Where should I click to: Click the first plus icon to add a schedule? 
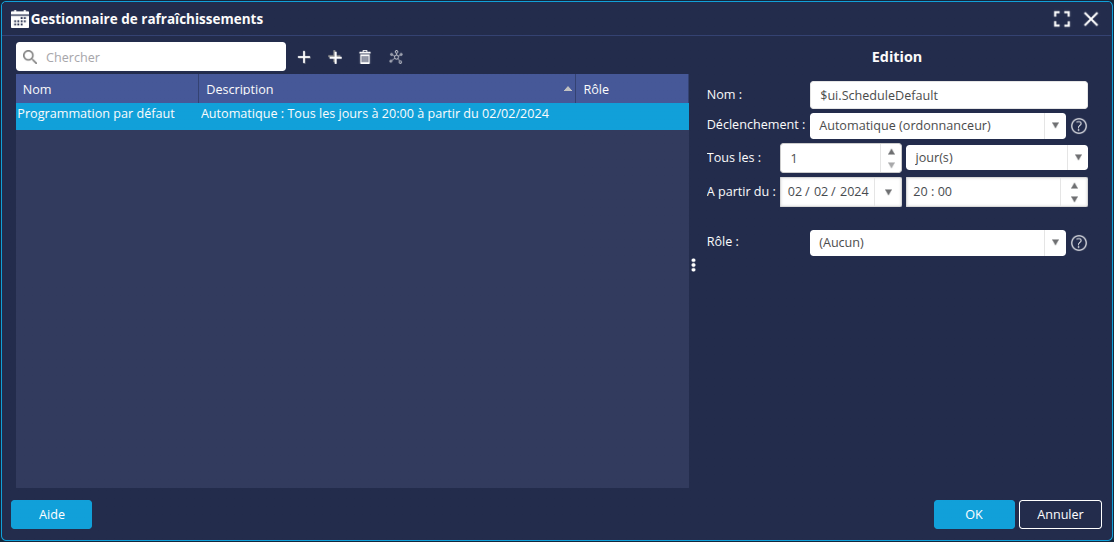click(x=304, y=58)
